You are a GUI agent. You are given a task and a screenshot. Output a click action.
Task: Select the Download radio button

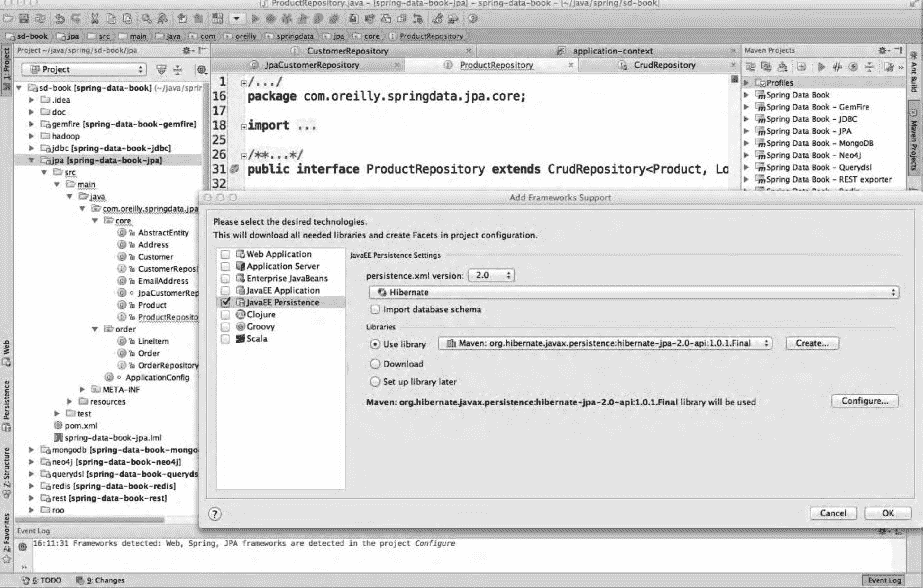pyautogui.click(x=375, y=364)
